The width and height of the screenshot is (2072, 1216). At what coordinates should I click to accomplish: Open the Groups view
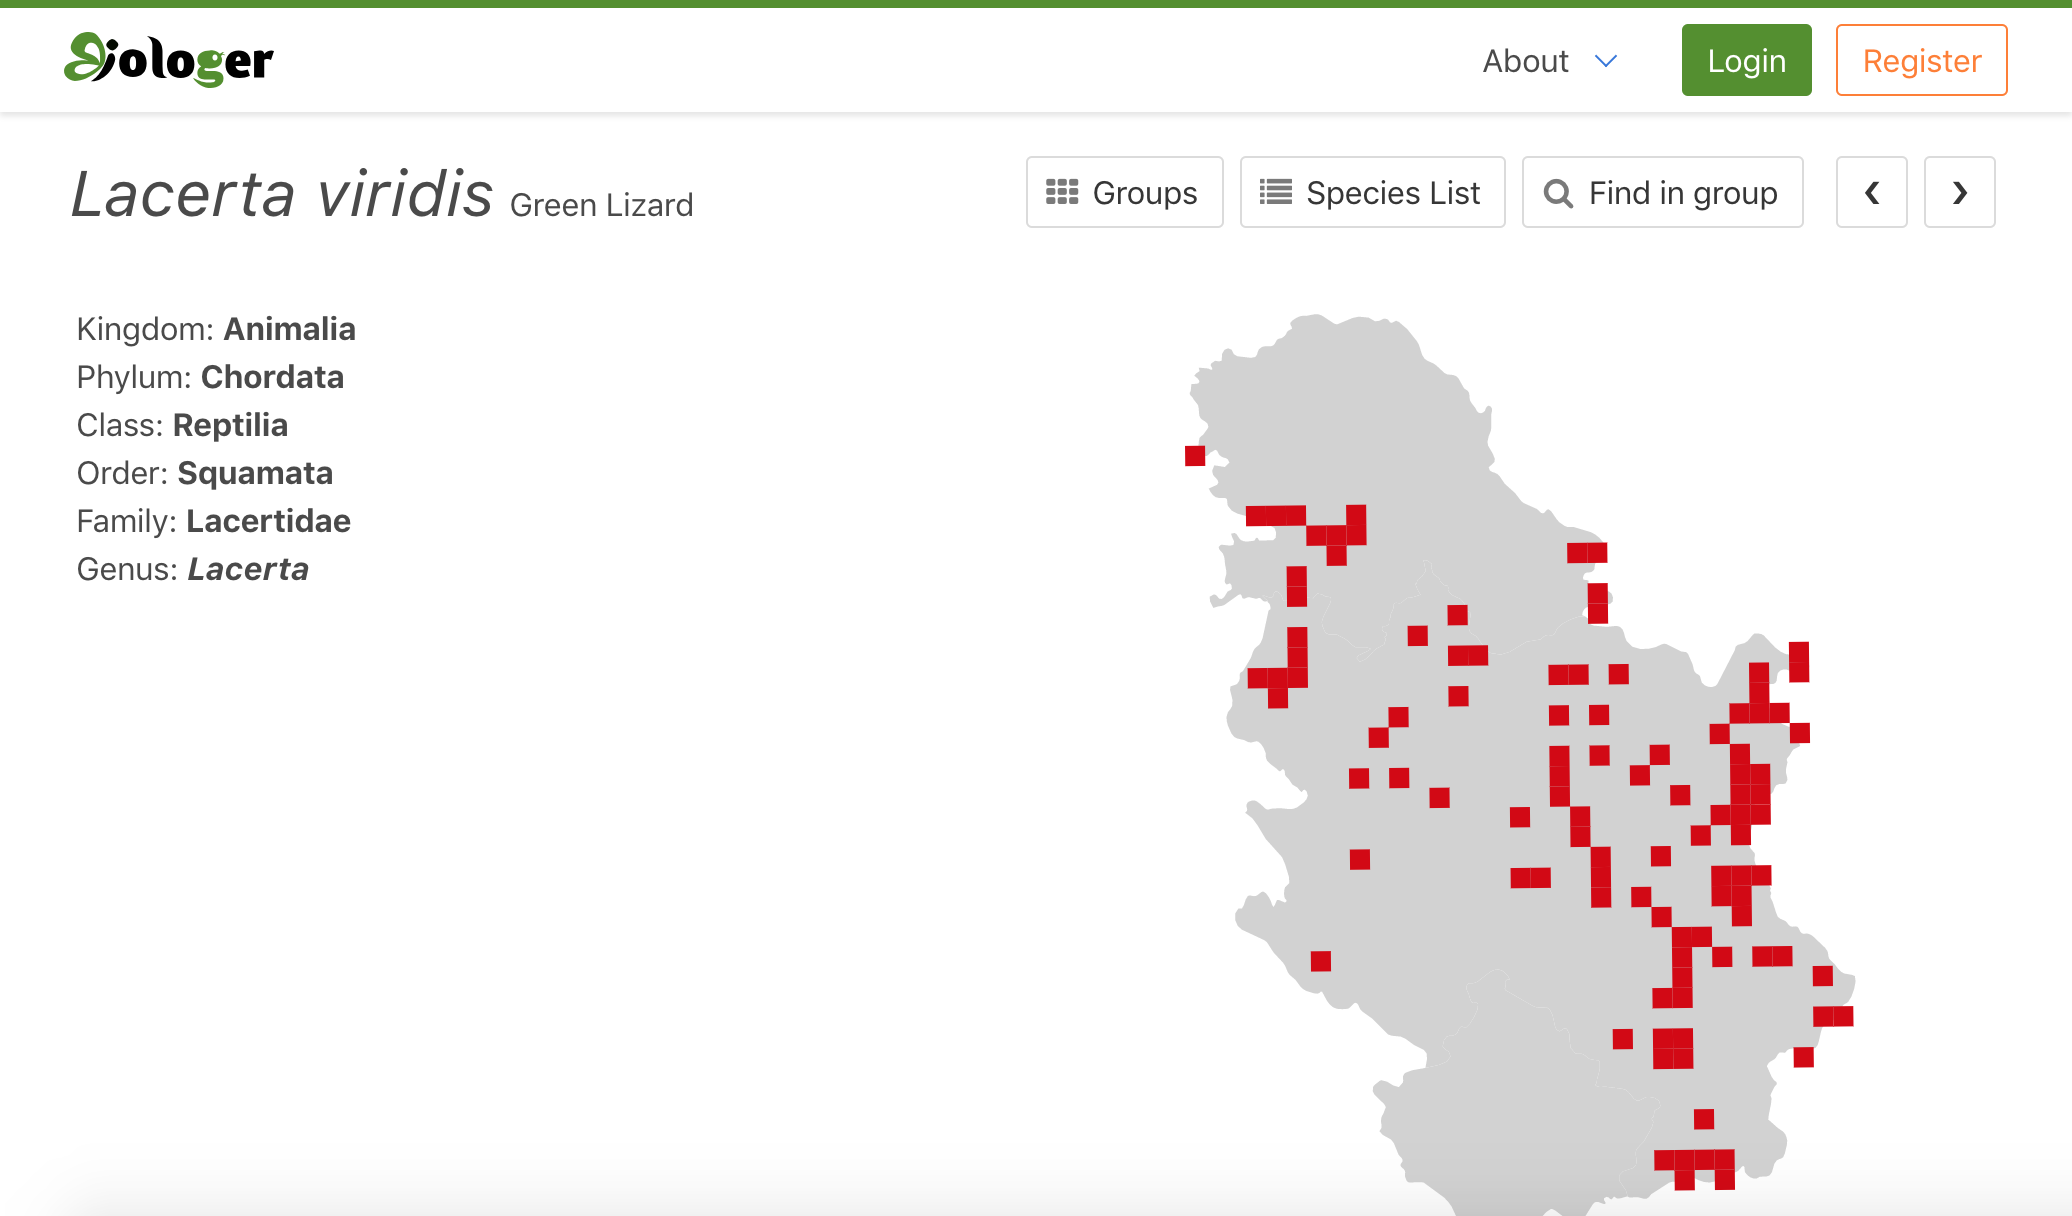click(x=1124, y=192)
